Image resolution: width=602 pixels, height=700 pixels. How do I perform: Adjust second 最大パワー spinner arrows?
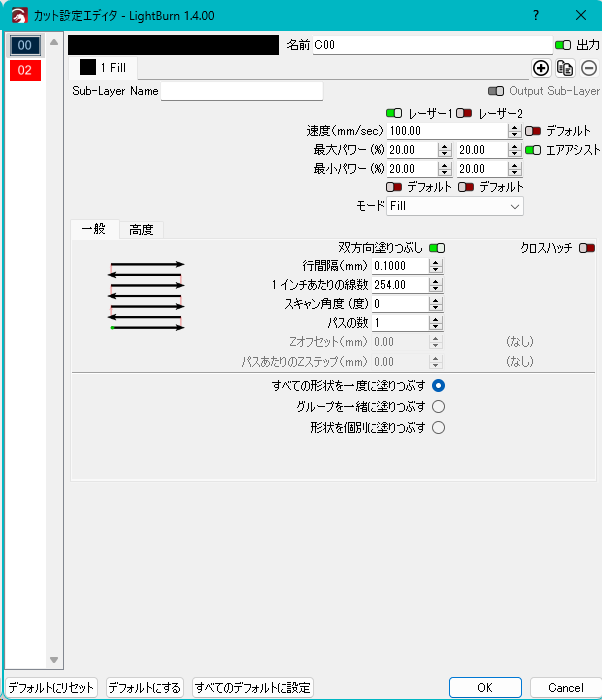pyautogui.click(x=514, y=150)
